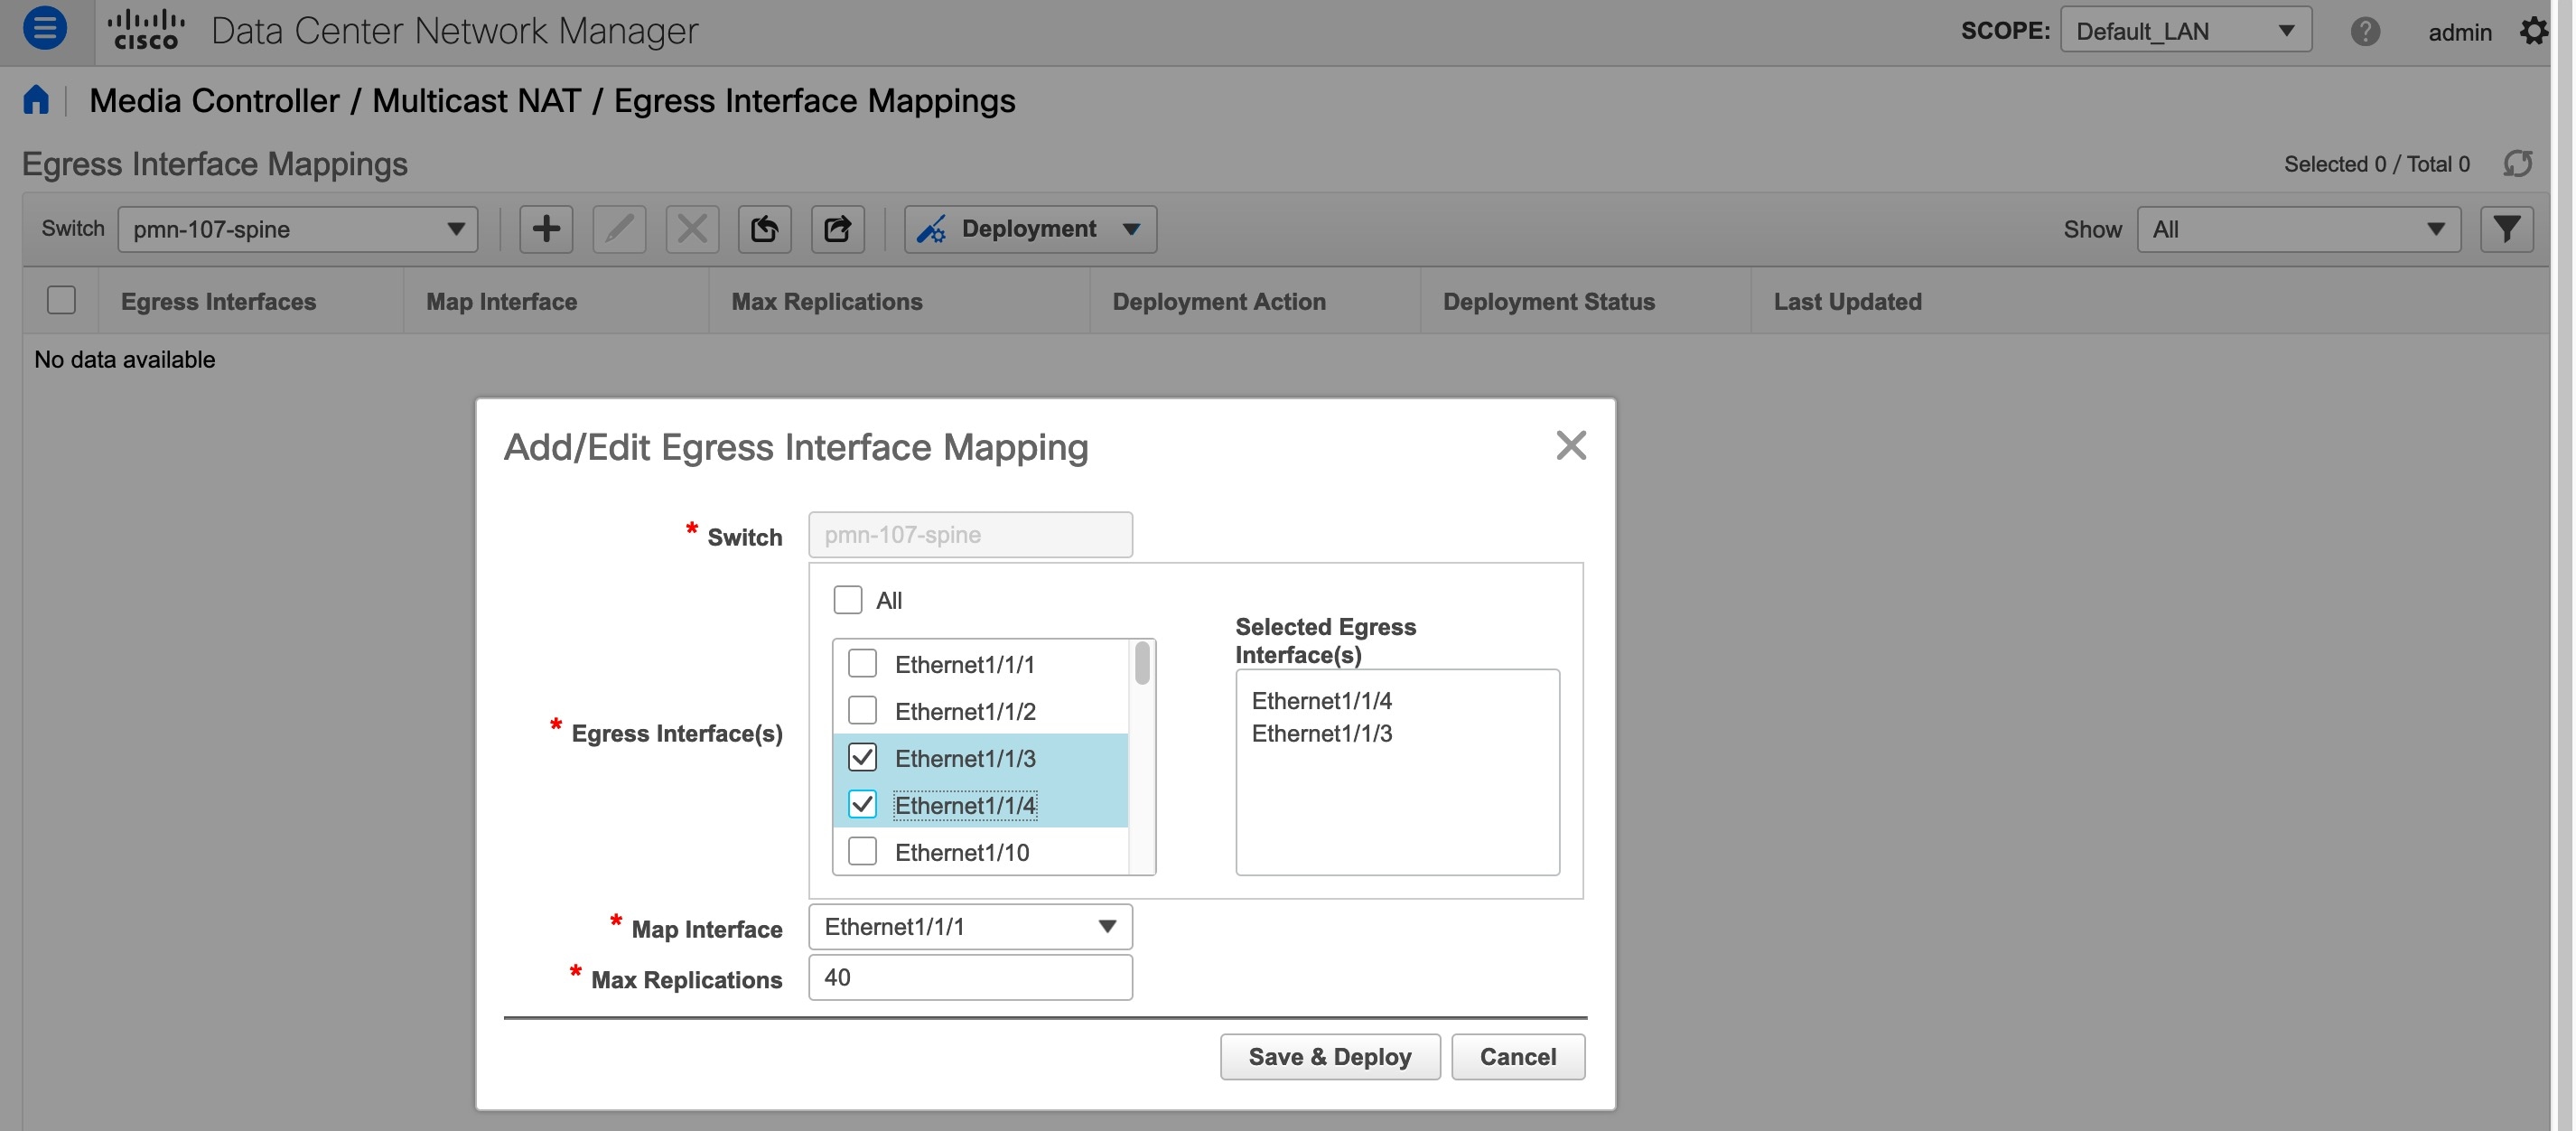This screenshot has height=1131, width=2576.
Task: Uncheck the Ethernet1/1/3 checkbox
Action: click(862, 757)
